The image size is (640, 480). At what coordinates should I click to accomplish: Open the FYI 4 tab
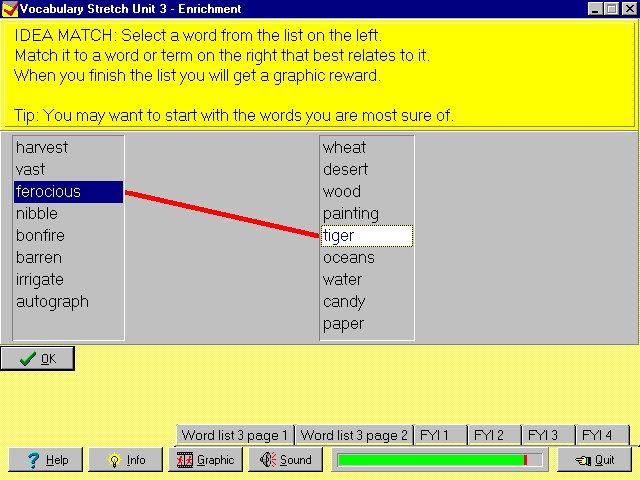pyautogui.click(x=602, y=435)
